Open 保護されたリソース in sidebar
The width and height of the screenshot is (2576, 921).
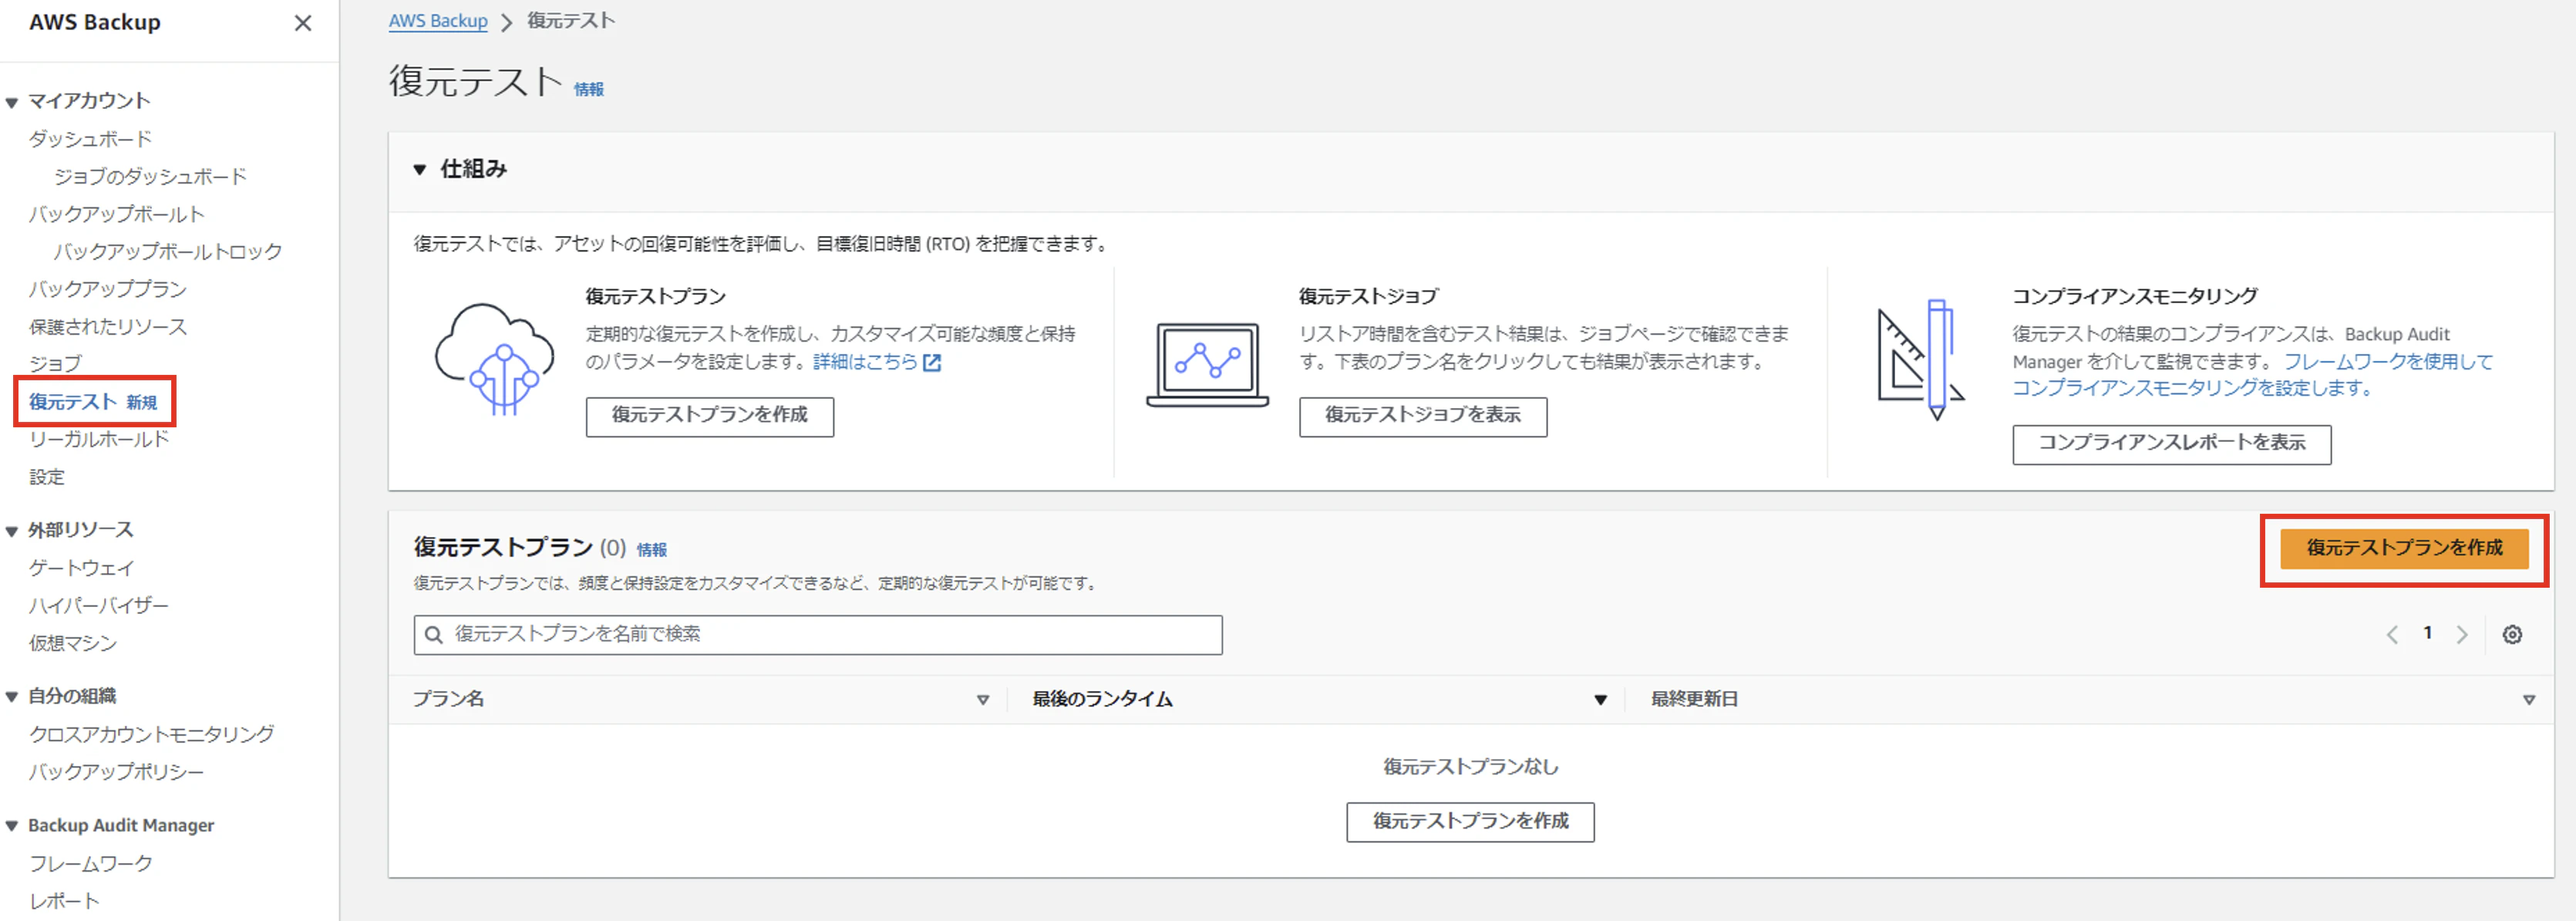pyautogui.click(x=107, y=327)
